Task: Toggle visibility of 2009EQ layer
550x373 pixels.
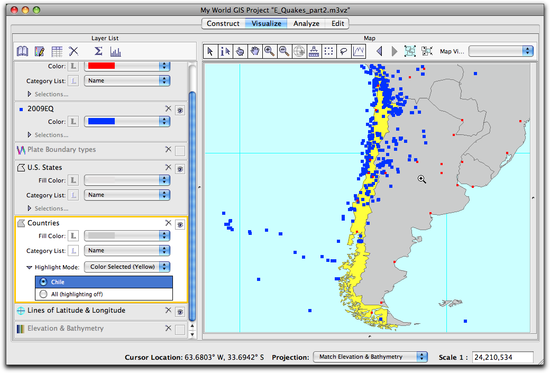Action: pyautogui.click(x=180, y=111)
